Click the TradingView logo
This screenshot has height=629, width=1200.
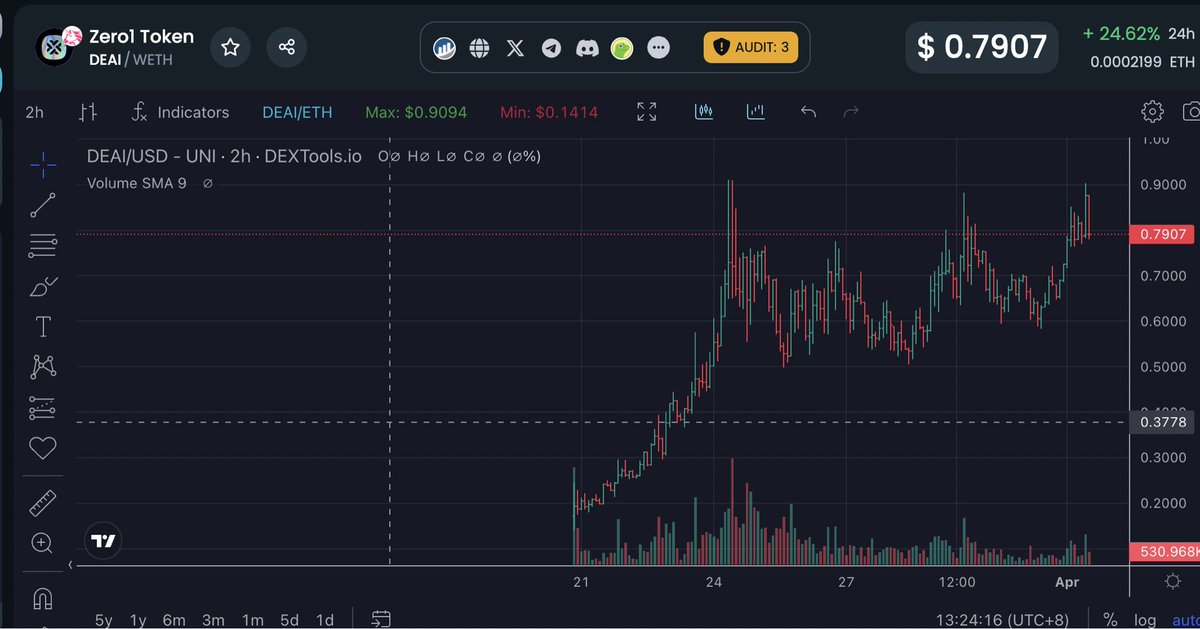102,541
